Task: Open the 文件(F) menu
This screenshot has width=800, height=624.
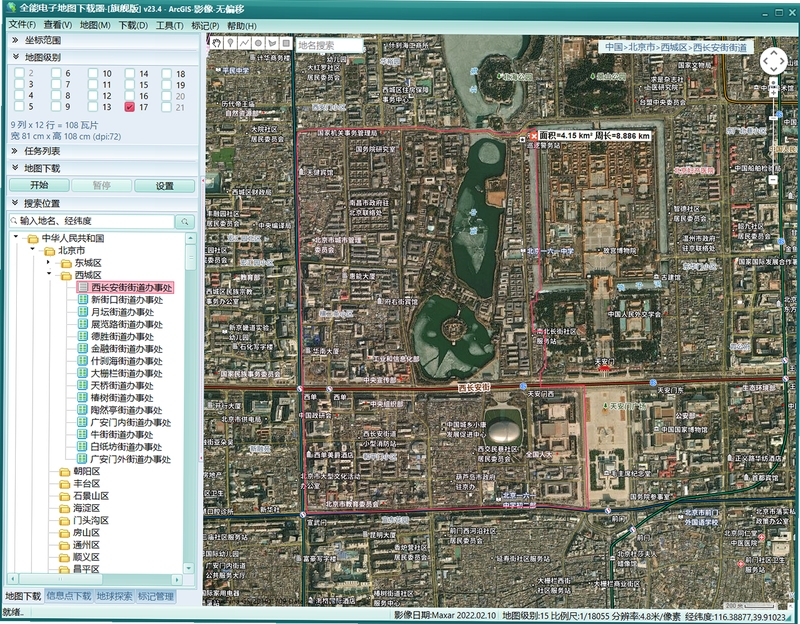Action: click(x=22, y=25)
